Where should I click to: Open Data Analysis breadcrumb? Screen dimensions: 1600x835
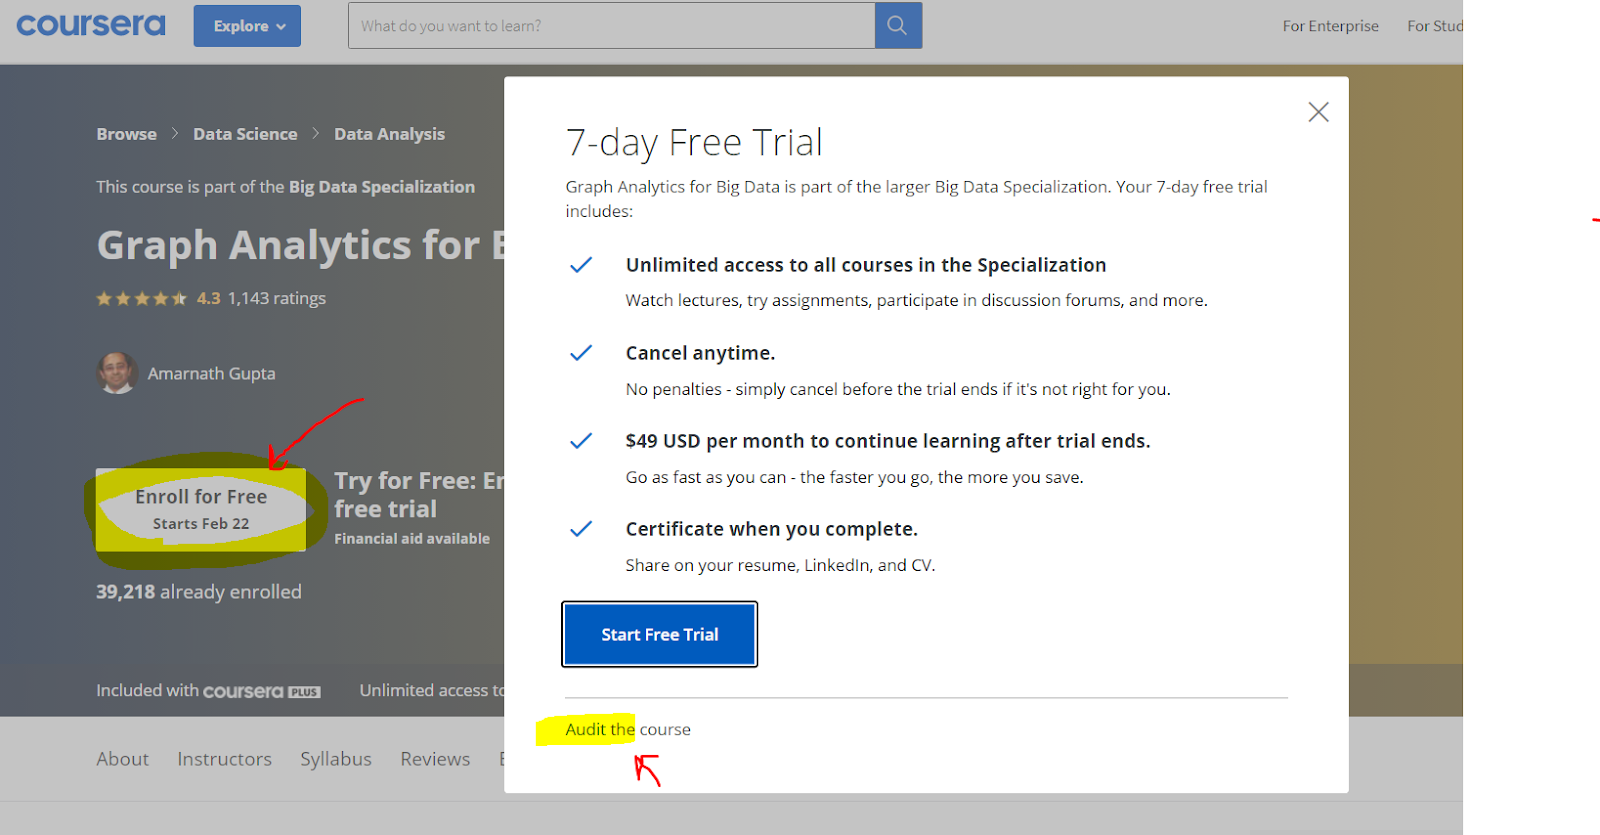[x=389, y=134]
